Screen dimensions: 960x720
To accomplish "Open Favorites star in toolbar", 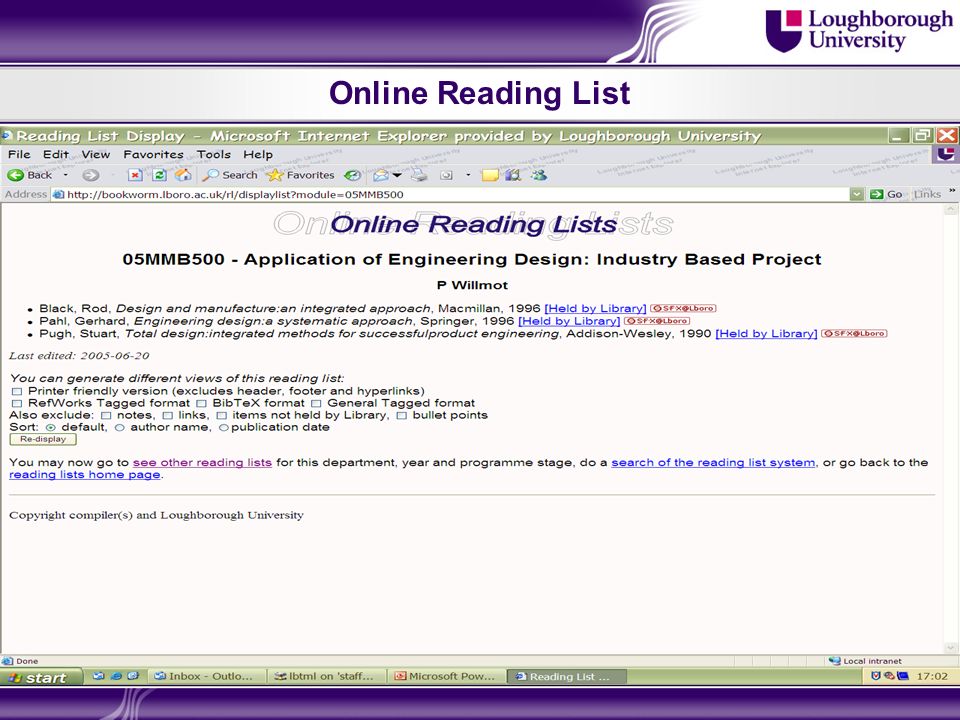I will click(x=275, y=175).
